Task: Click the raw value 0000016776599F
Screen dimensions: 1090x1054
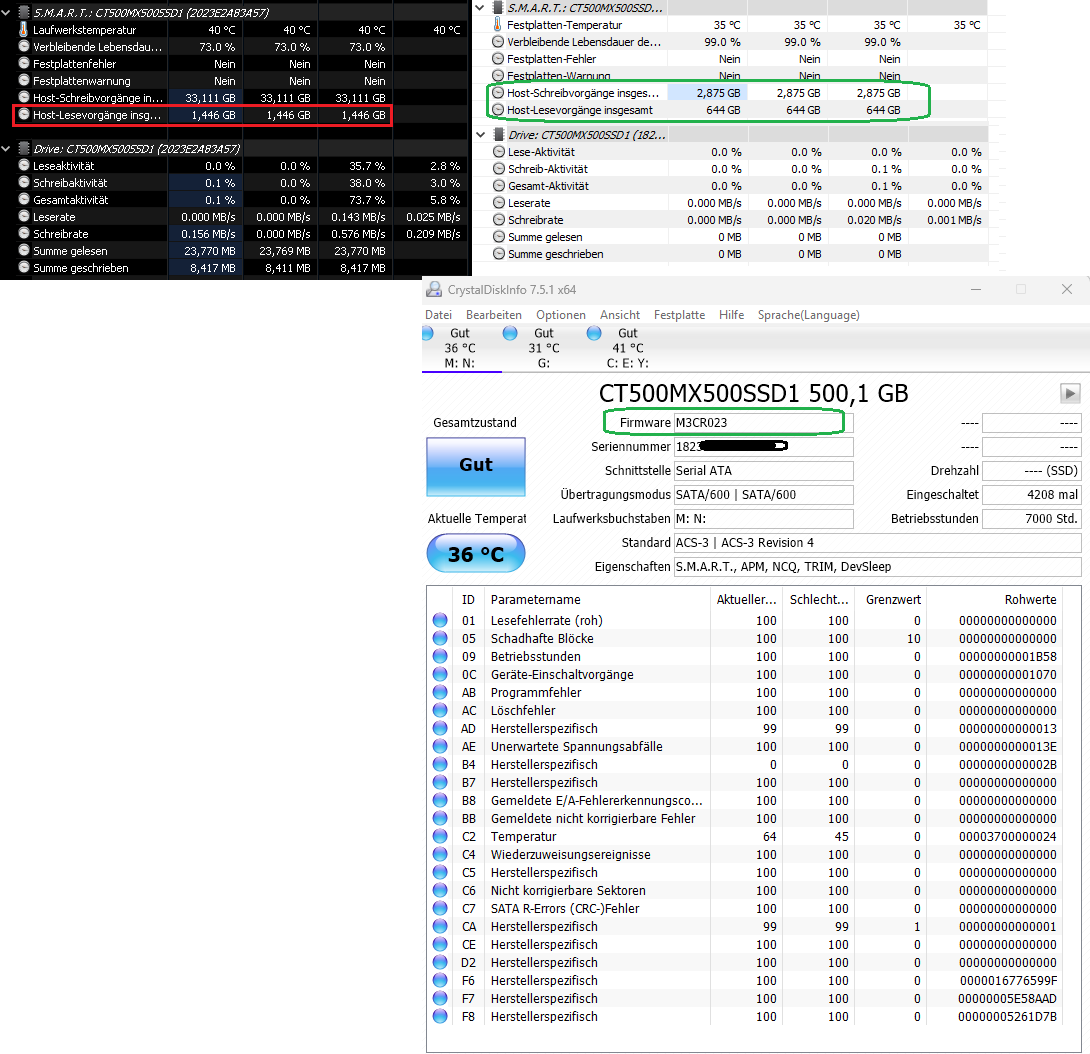Action: (1008, 980)
